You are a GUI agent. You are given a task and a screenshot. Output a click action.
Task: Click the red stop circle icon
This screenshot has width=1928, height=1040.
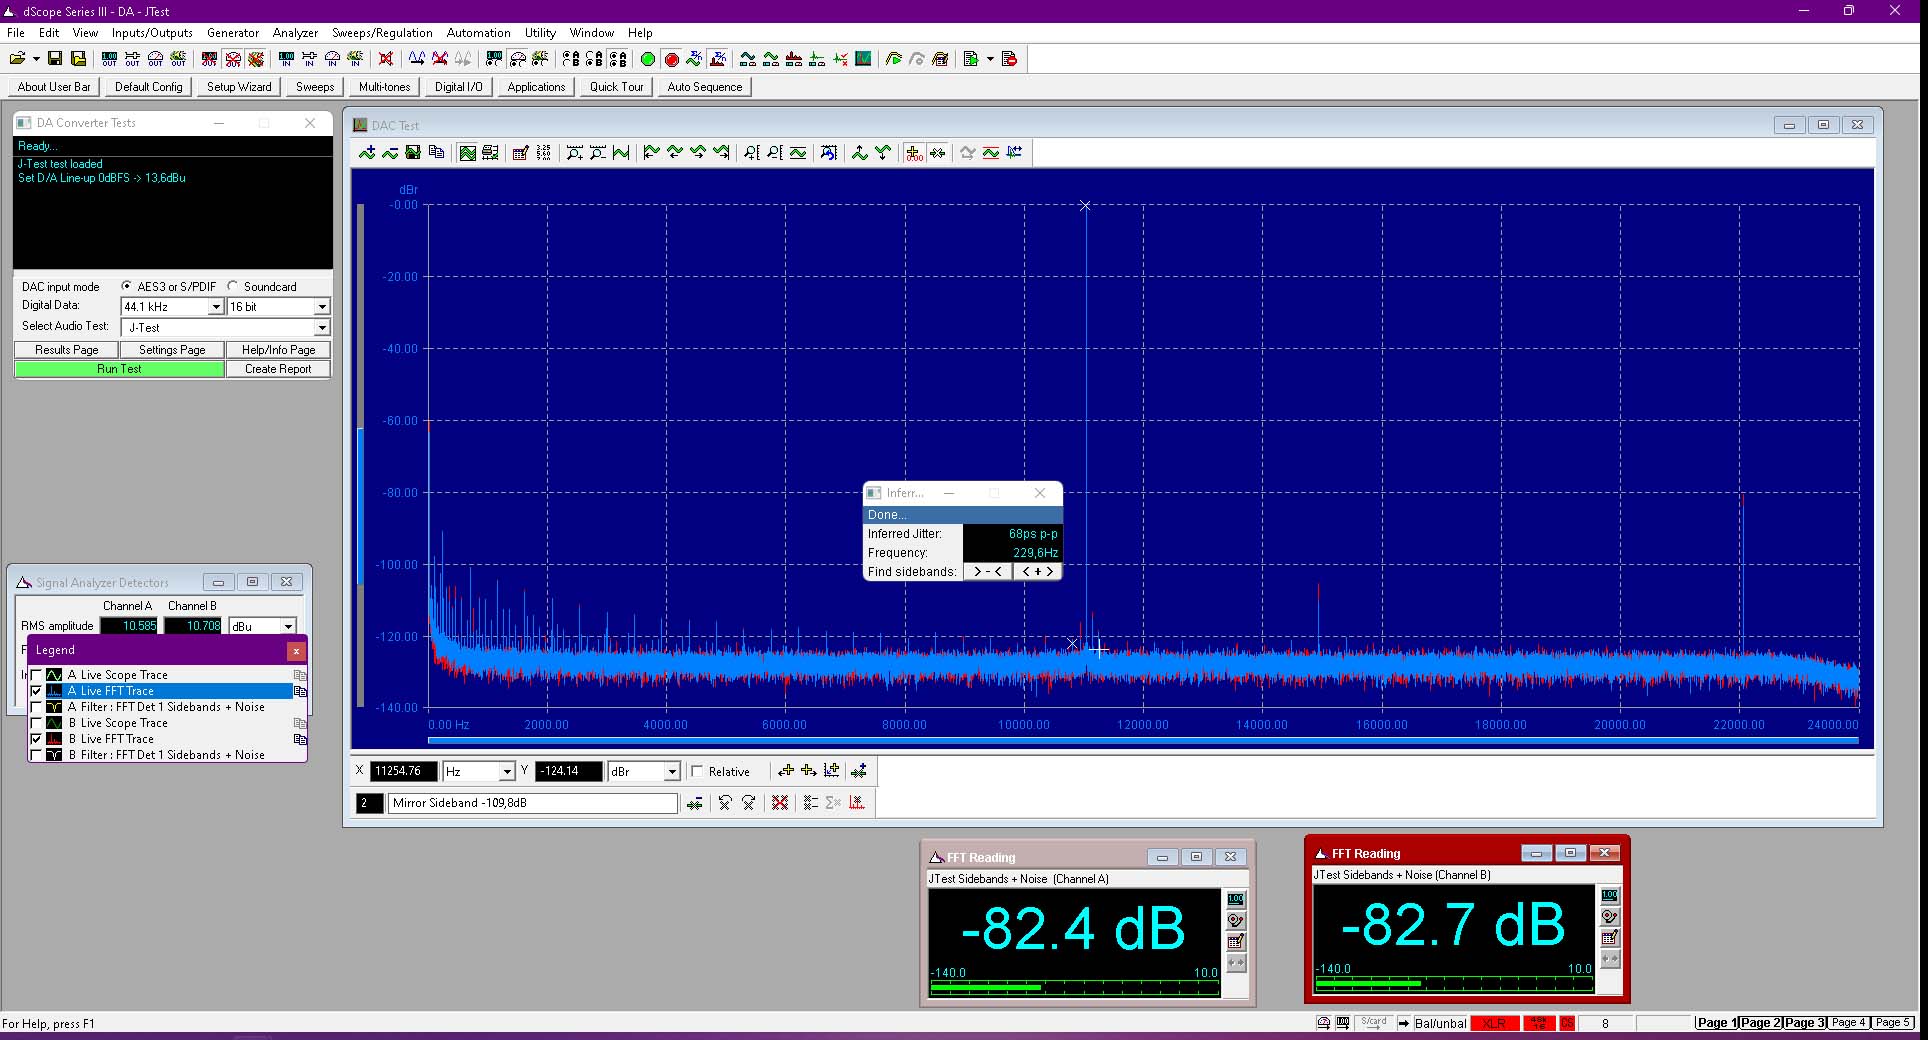672,59
